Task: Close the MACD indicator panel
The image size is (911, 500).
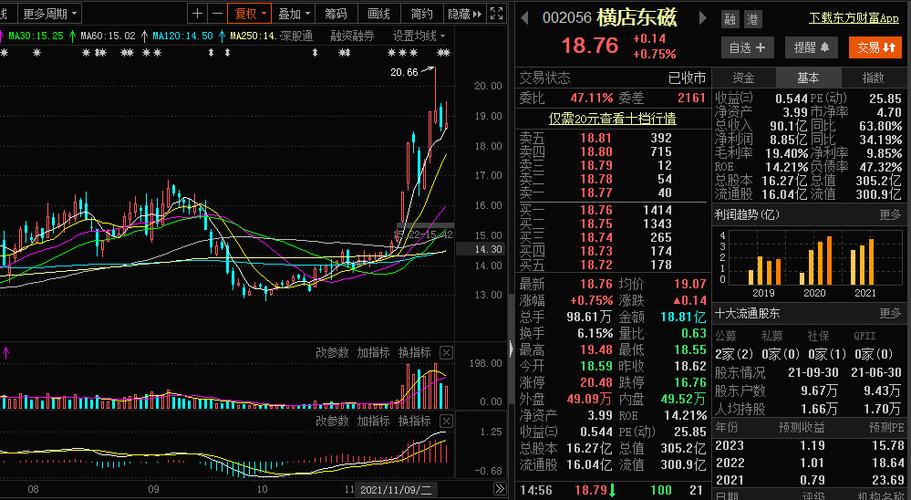Action: [x=446, y=421]
